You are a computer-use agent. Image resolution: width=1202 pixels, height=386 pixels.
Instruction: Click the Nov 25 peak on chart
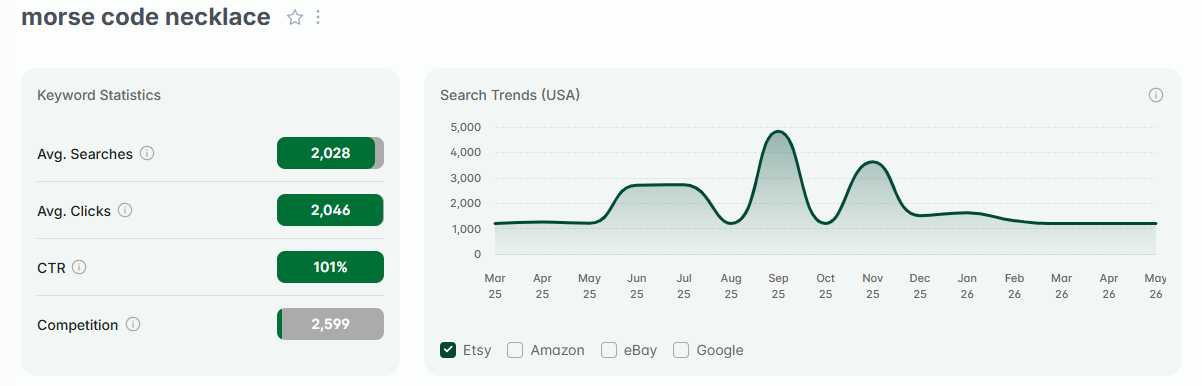tap(872, 162)
